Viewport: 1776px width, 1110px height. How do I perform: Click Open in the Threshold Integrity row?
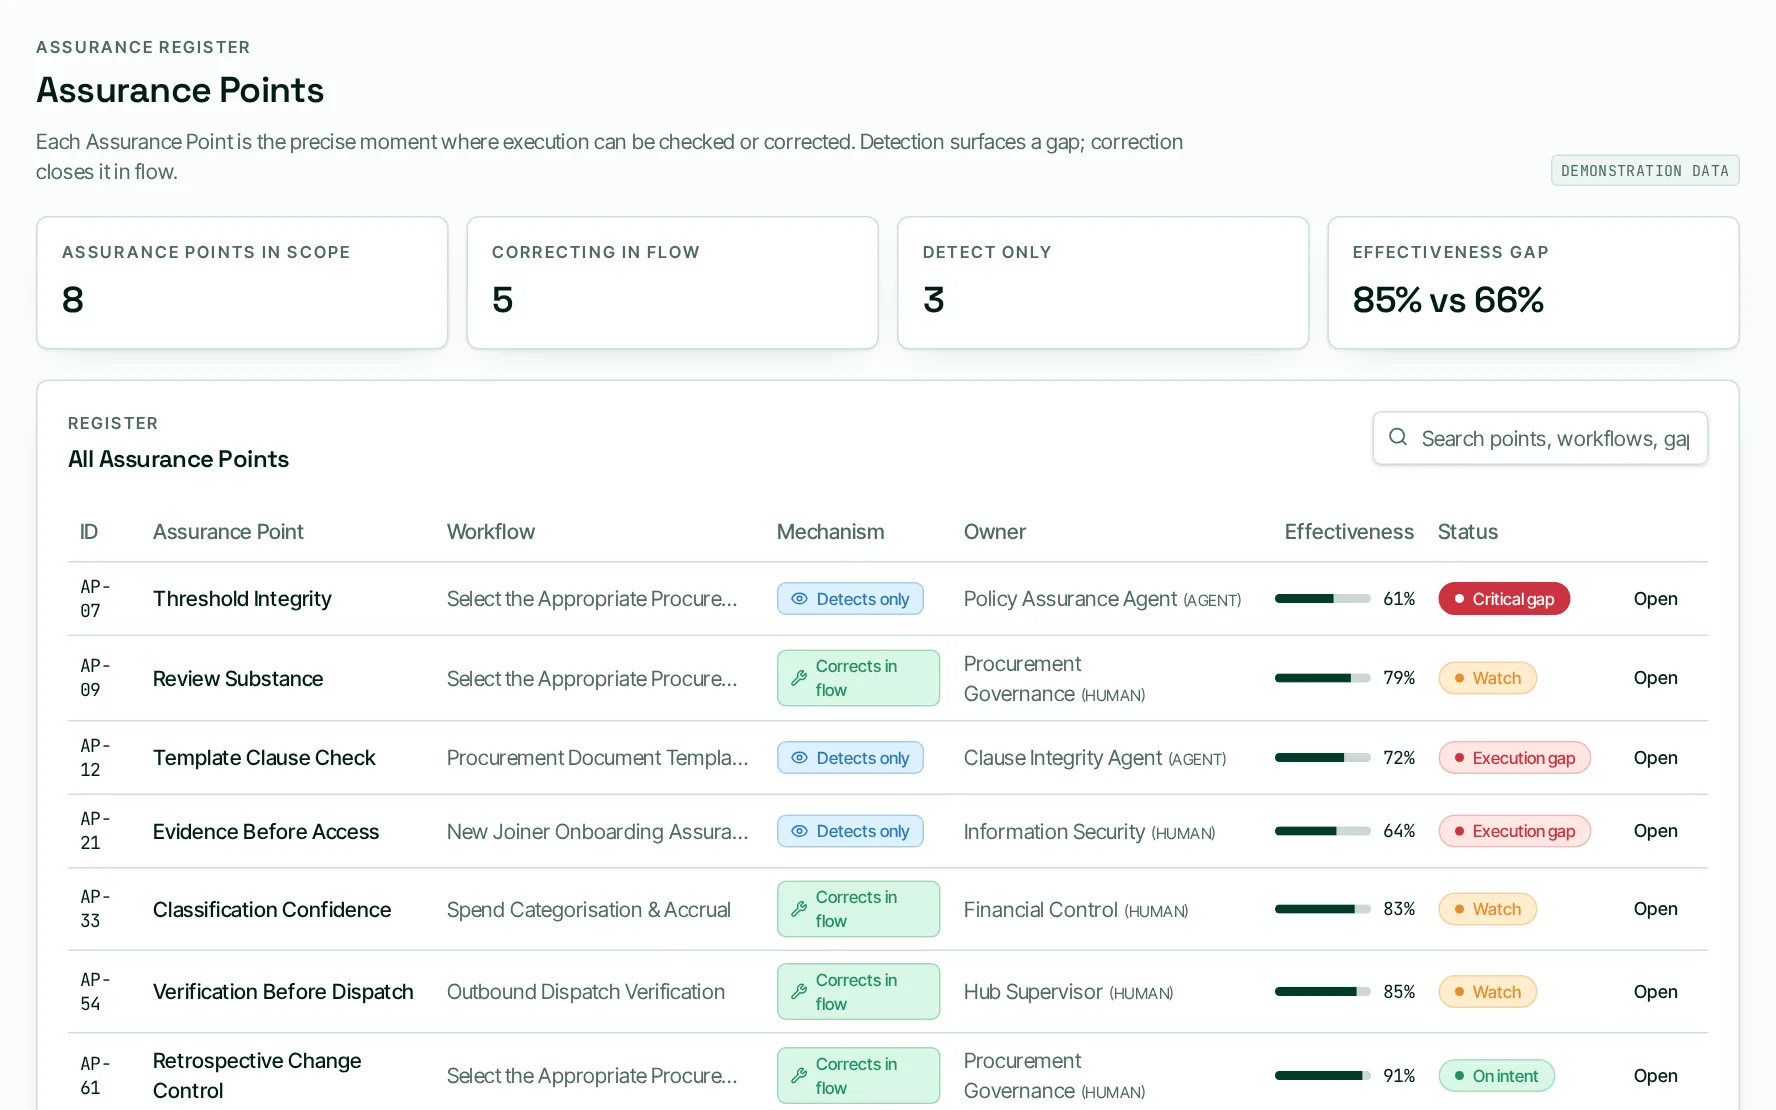[x=1656, y=599]
